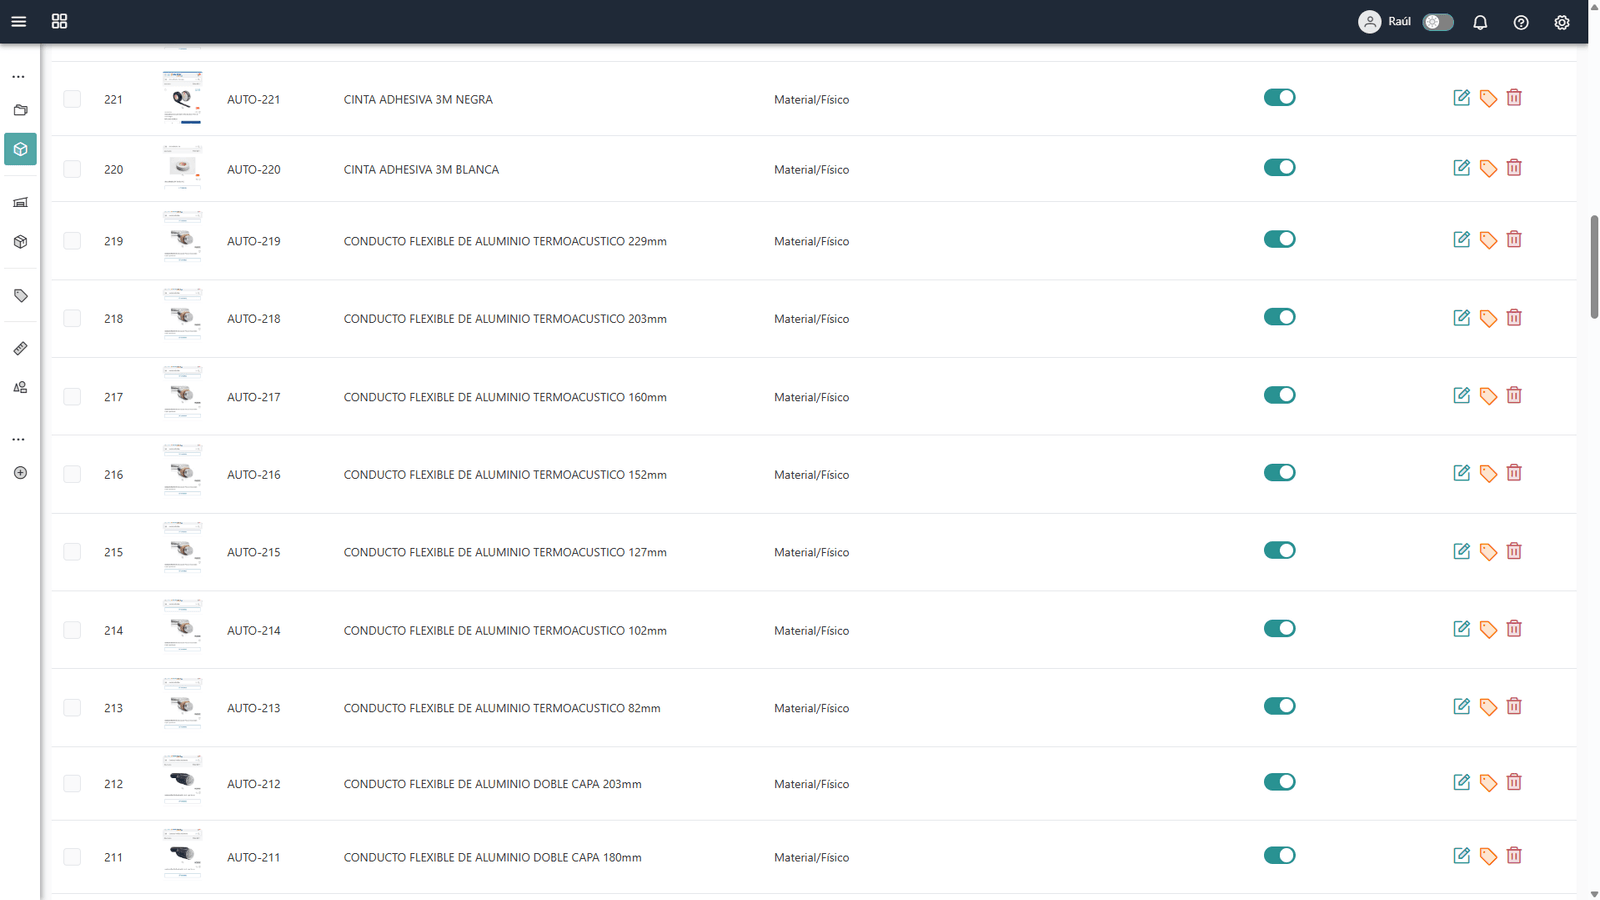Select the highlighted products cube sidebar icon
The width and height of the screenshot is (1600, 900).
pyautogui.click(x=20, y=149)
